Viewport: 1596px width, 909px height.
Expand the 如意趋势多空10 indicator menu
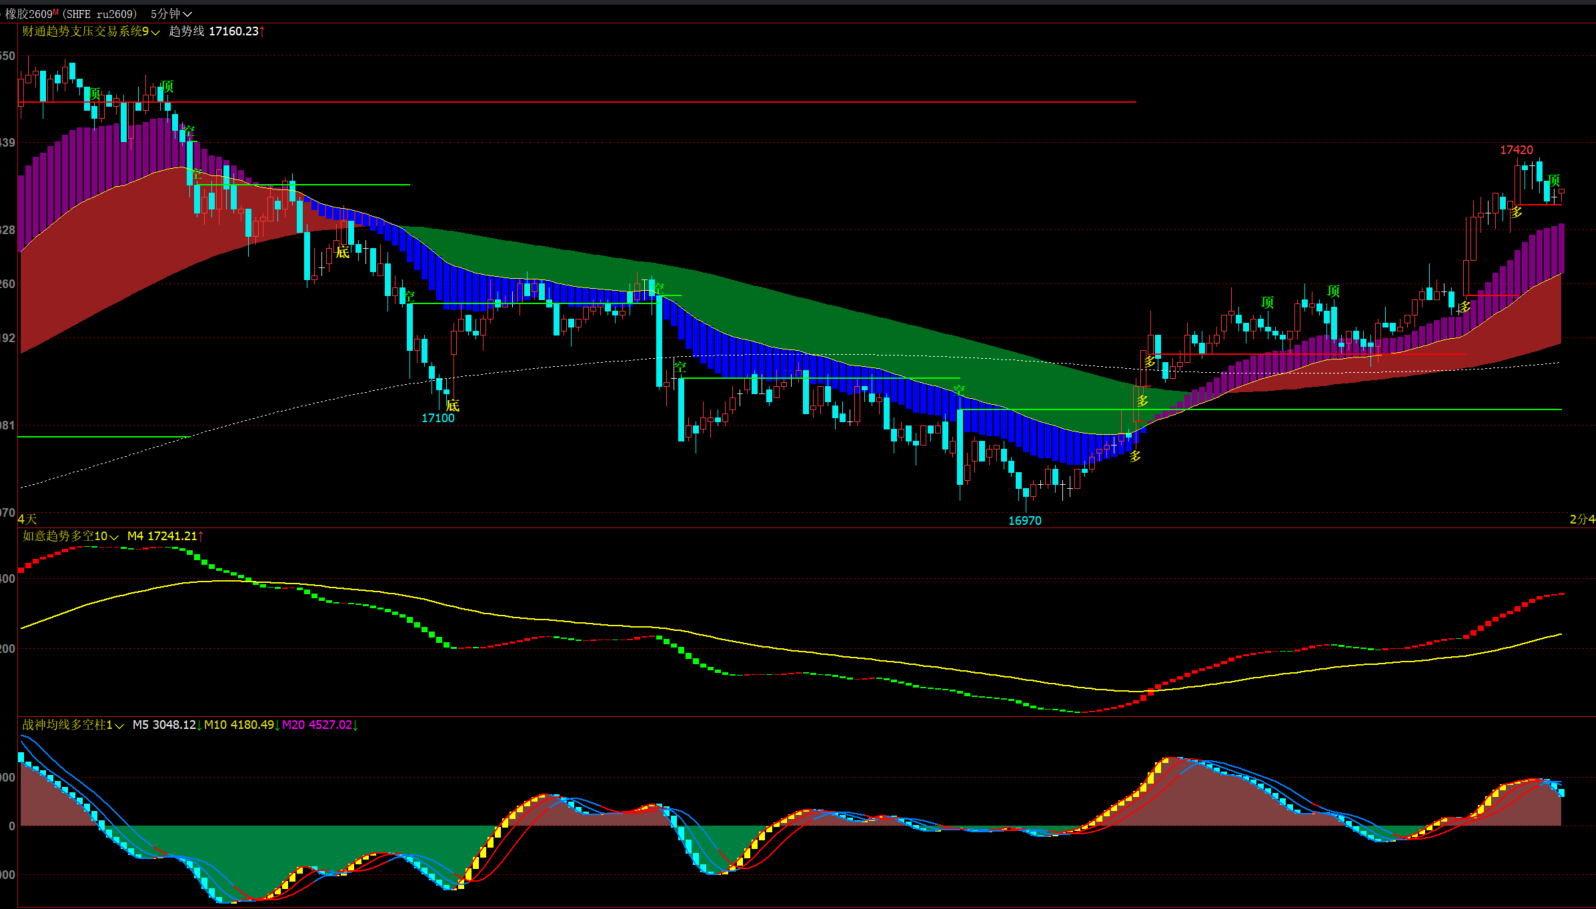(x=114, y=537)
